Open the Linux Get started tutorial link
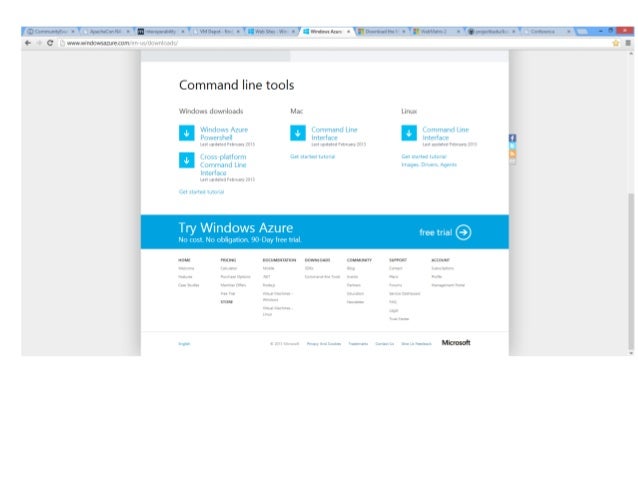638x479 pixels. point(424,156)
